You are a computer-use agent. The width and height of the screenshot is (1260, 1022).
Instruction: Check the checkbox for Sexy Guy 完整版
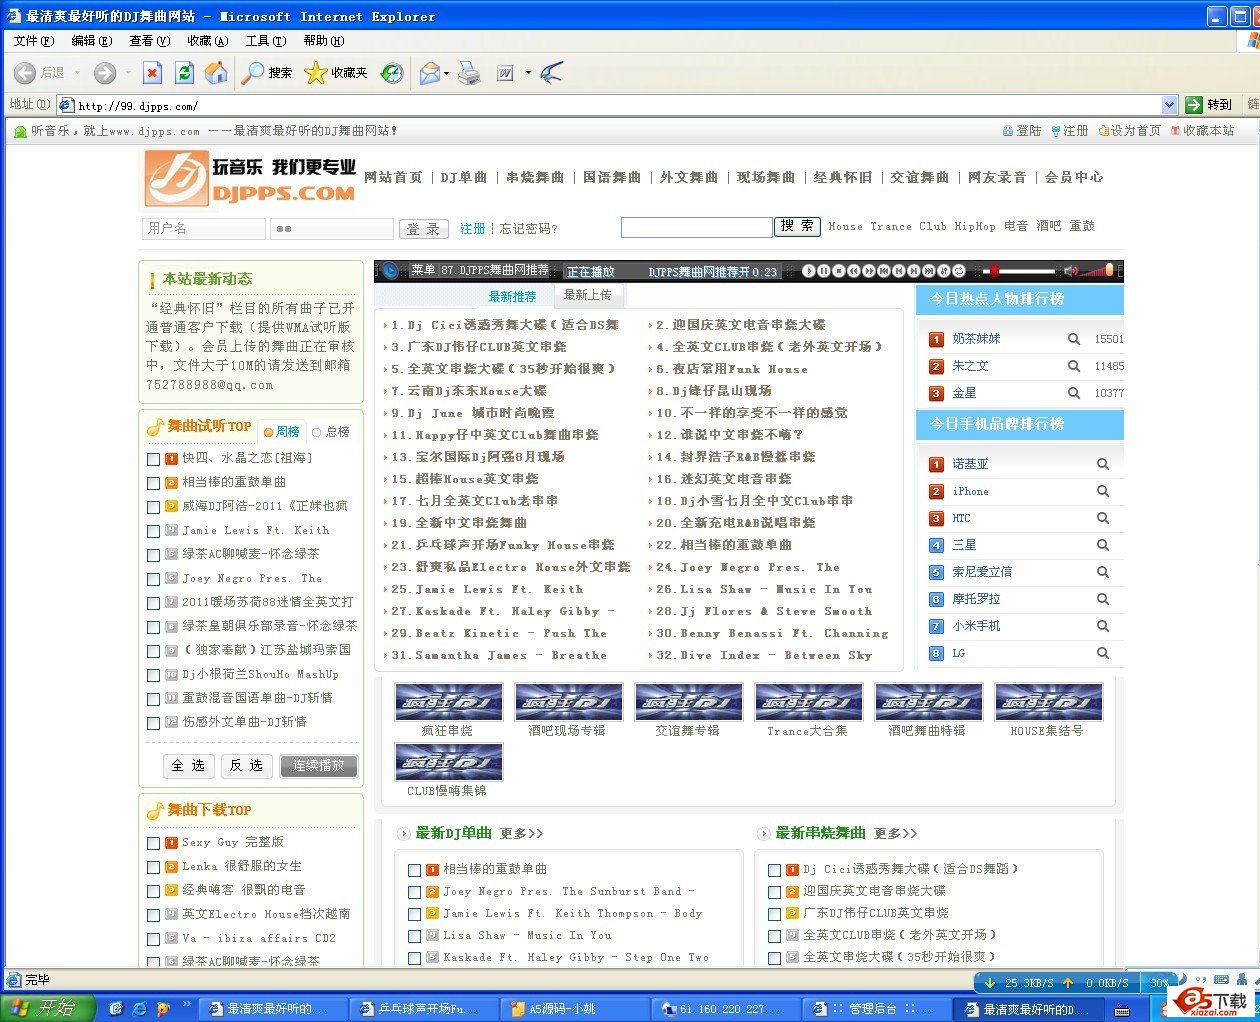154,843
